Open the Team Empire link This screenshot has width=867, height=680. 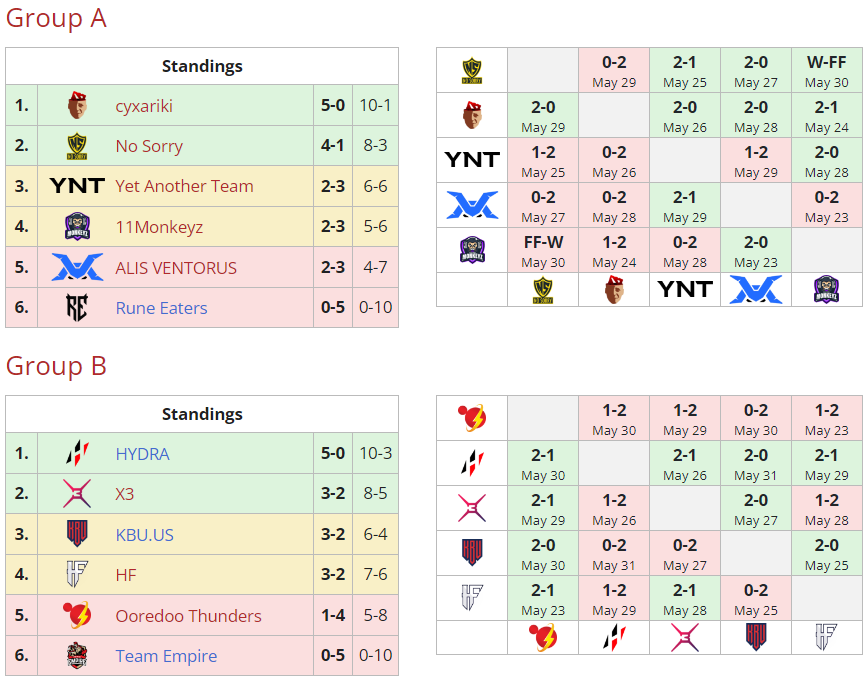(166, 656)
